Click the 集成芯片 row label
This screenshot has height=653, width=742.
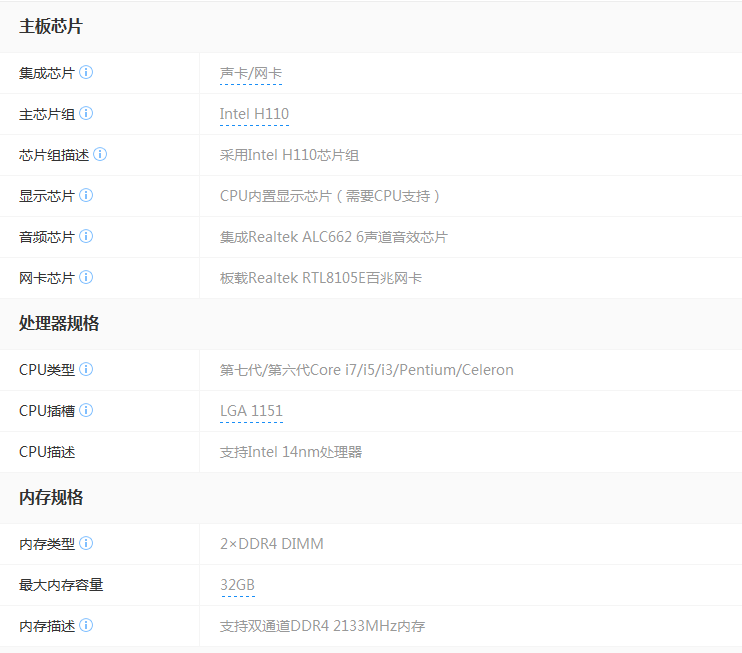(47, 73)
